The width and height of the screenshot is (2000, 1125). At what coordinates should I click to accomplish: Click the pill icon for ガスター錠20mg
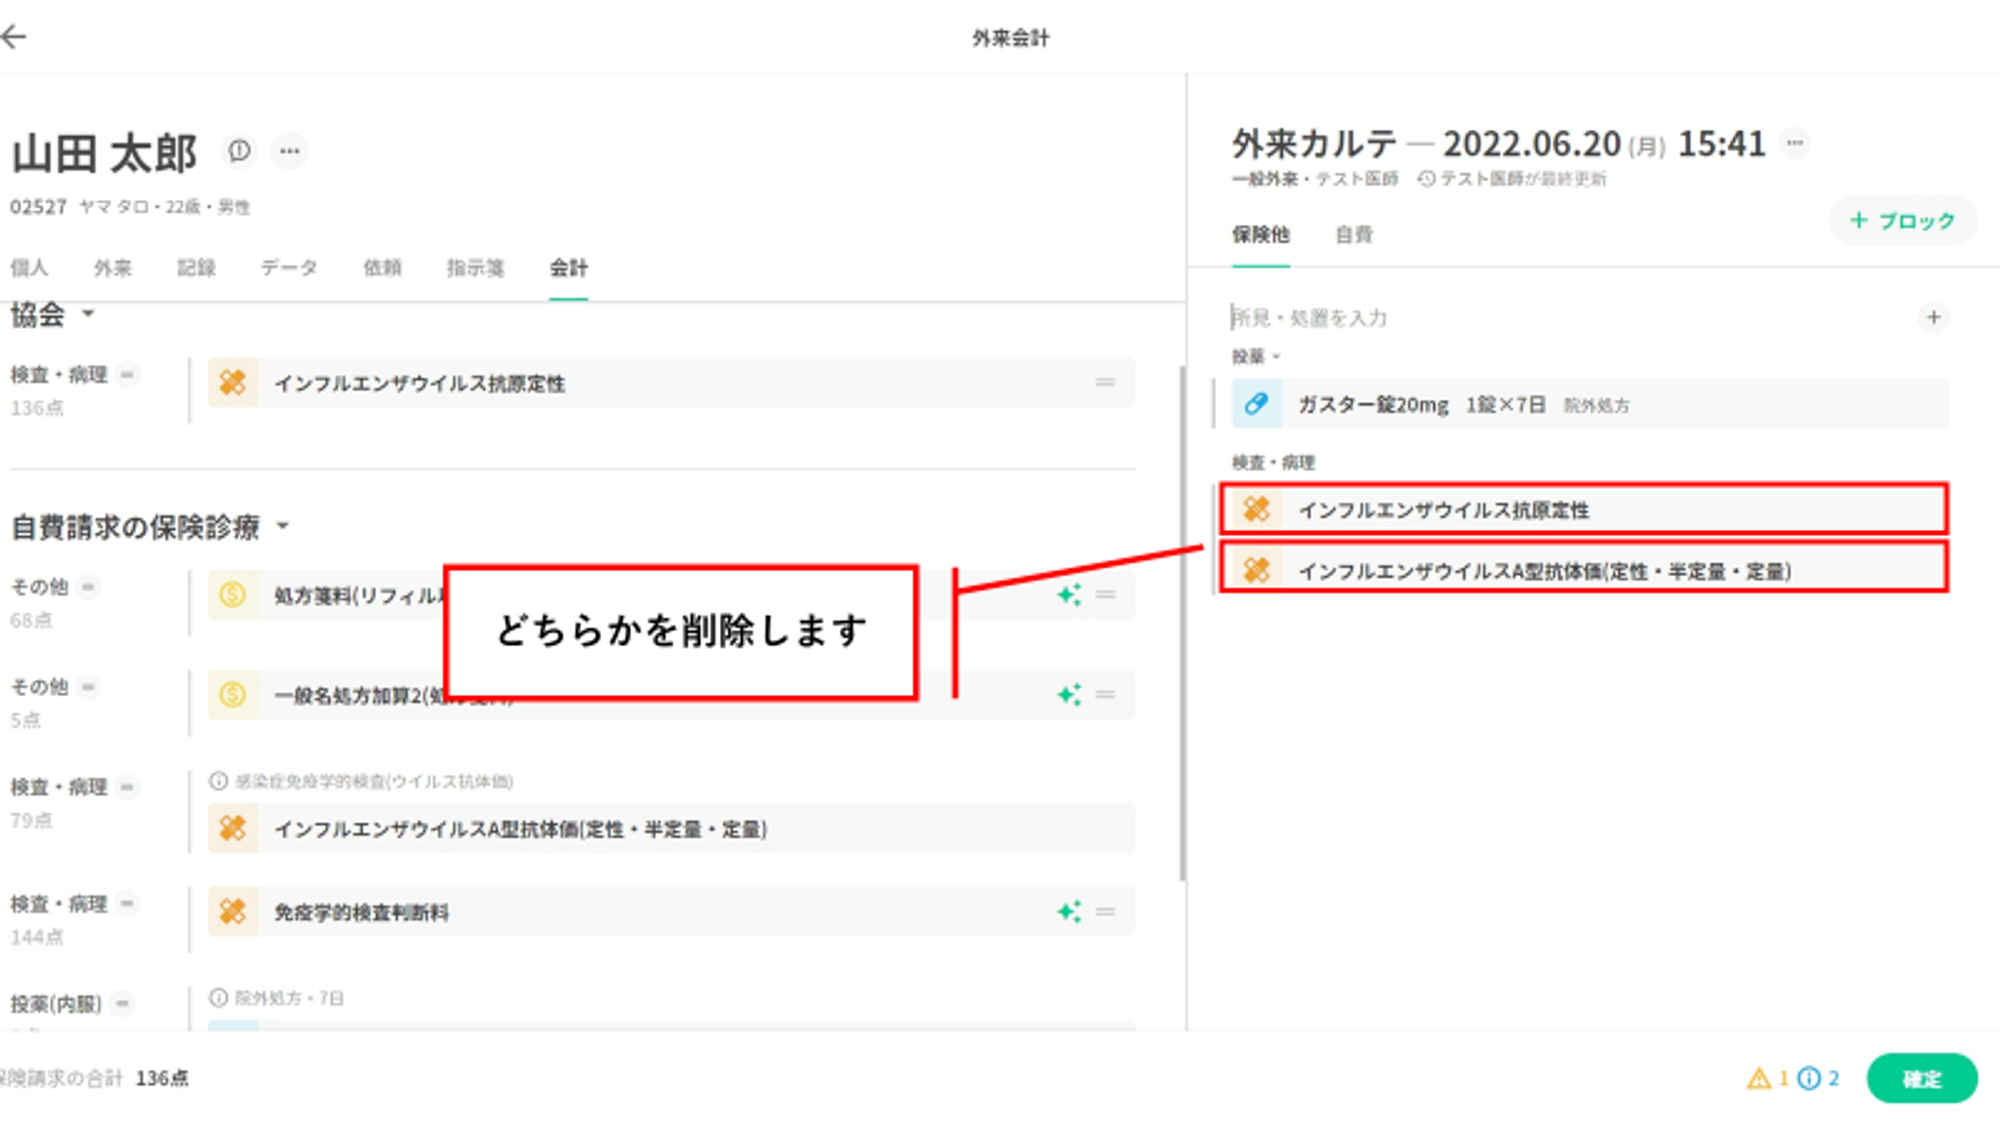[x=1256, y=404]
